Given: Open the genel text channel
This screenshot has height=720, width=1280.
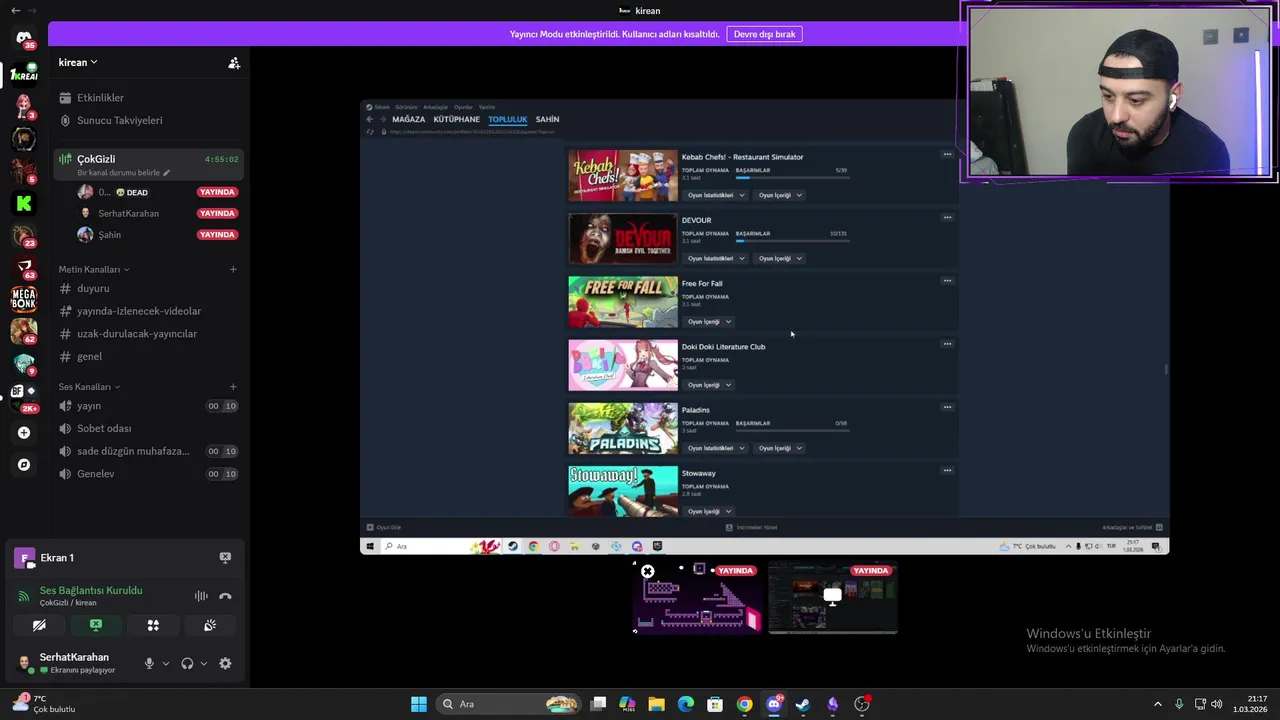Looking at the screenshot, I should click(148, 357).
